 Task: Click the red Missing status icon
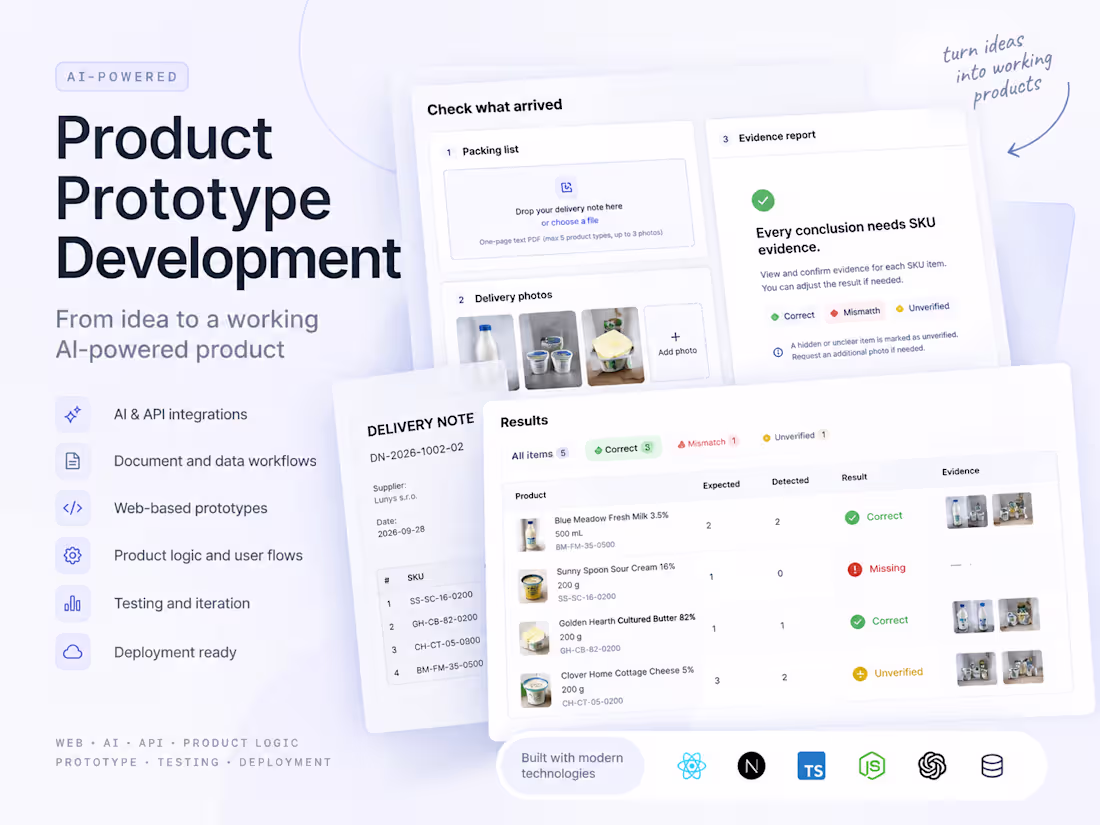click(854, 570)
